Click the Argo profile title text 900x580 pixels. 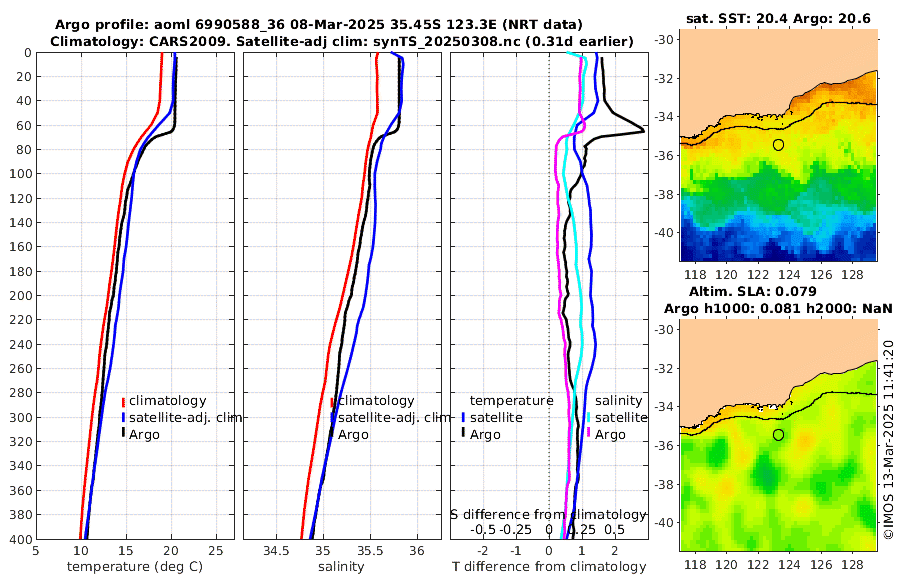pos(319,25)
